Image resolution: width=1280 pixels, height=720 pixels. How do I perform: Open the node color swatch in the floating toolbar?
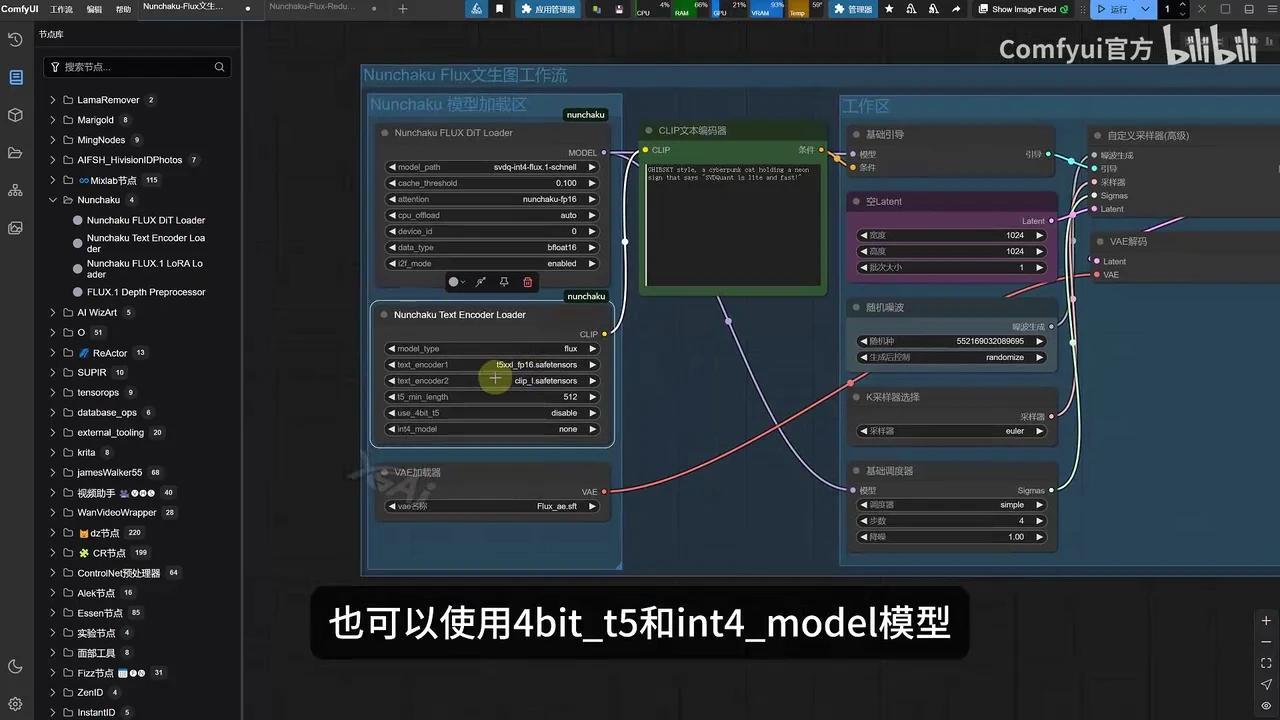coord(456,283)
